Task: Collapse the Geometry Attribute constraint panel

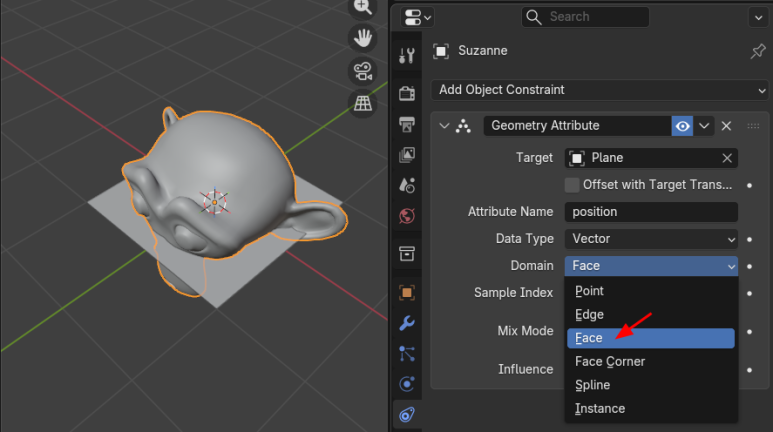Action: tap(444, 126)
